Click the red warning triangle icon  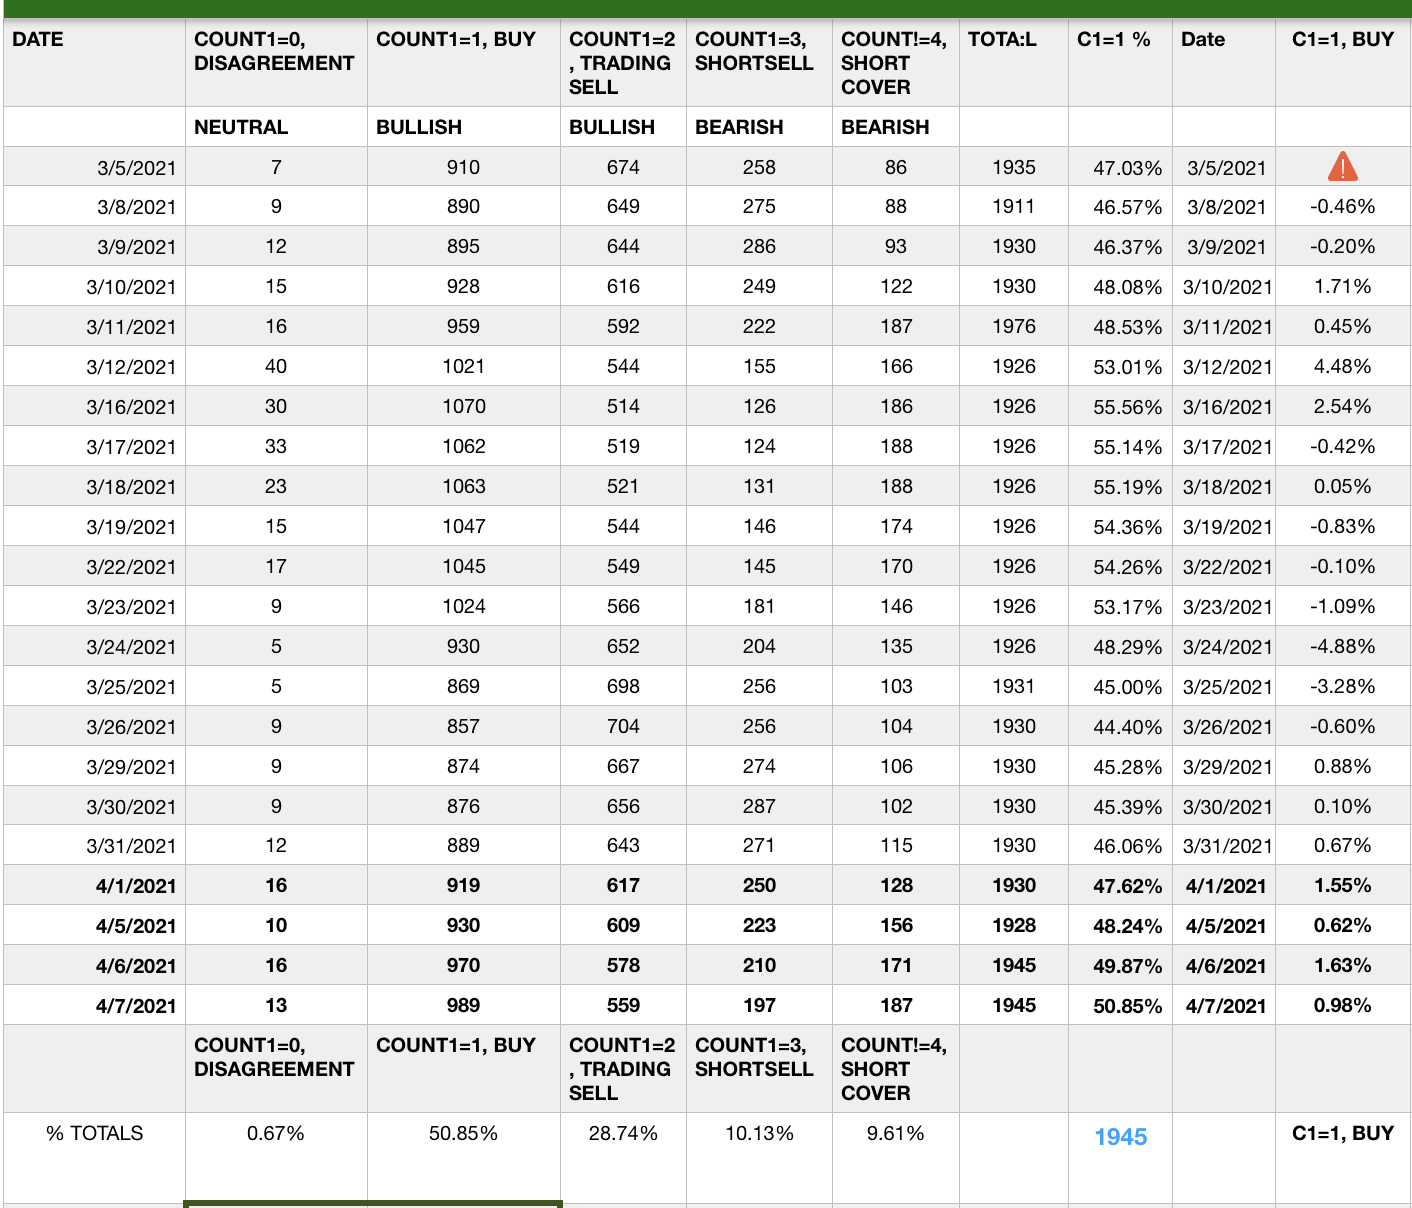pos(1342,167)
